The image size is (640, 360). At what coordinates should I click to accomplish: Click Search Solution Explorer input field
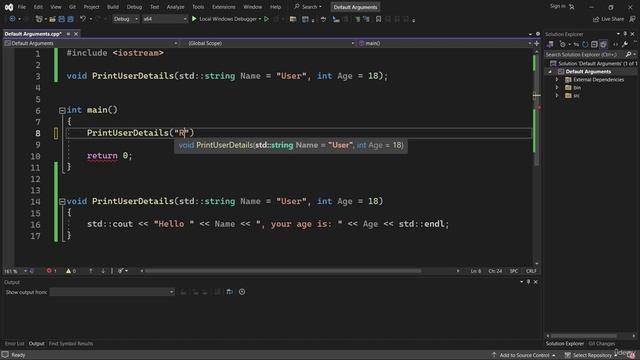pyautogui.click(x=585, y=54)
